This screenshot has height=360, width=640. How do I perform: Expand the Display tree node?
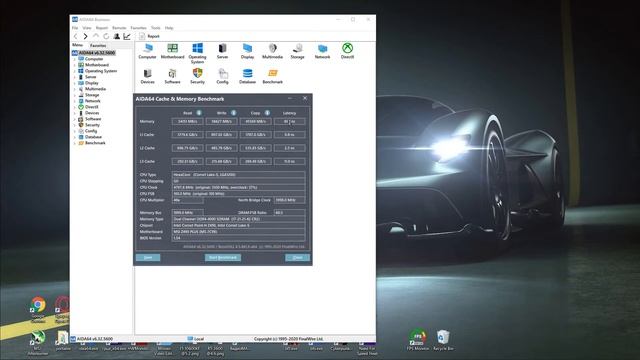(x=74, y=83)
